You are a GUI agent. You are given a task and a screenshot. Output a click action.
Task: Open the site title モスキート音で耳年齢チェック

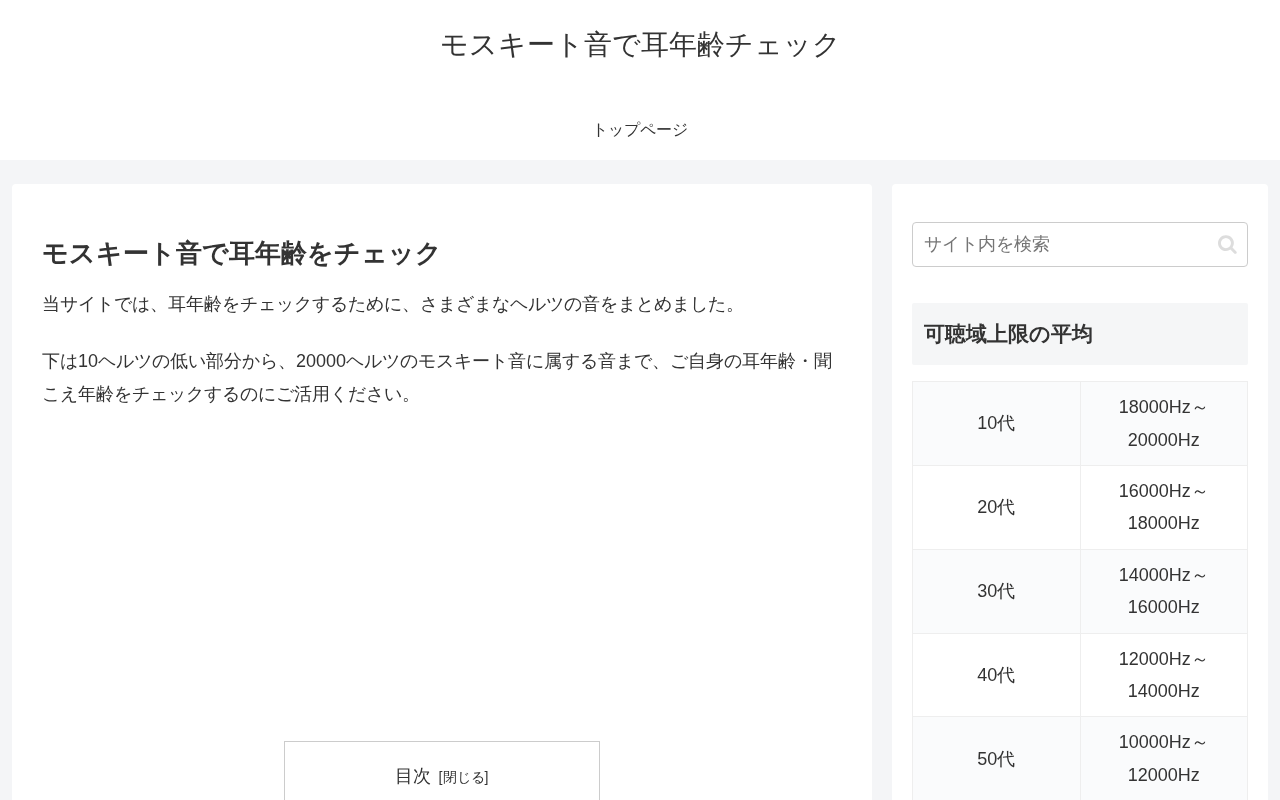640,44
